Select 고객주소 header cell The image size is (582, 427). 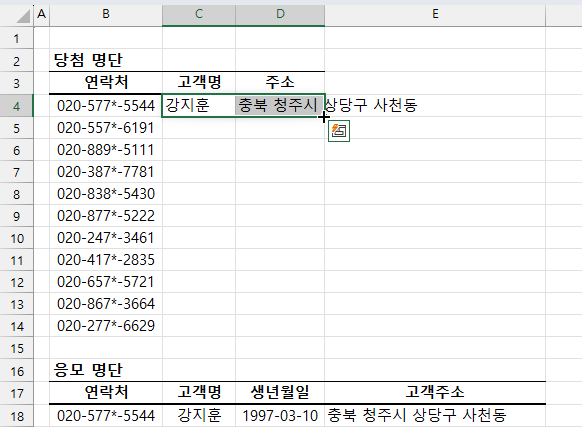[x=435, y=392]
